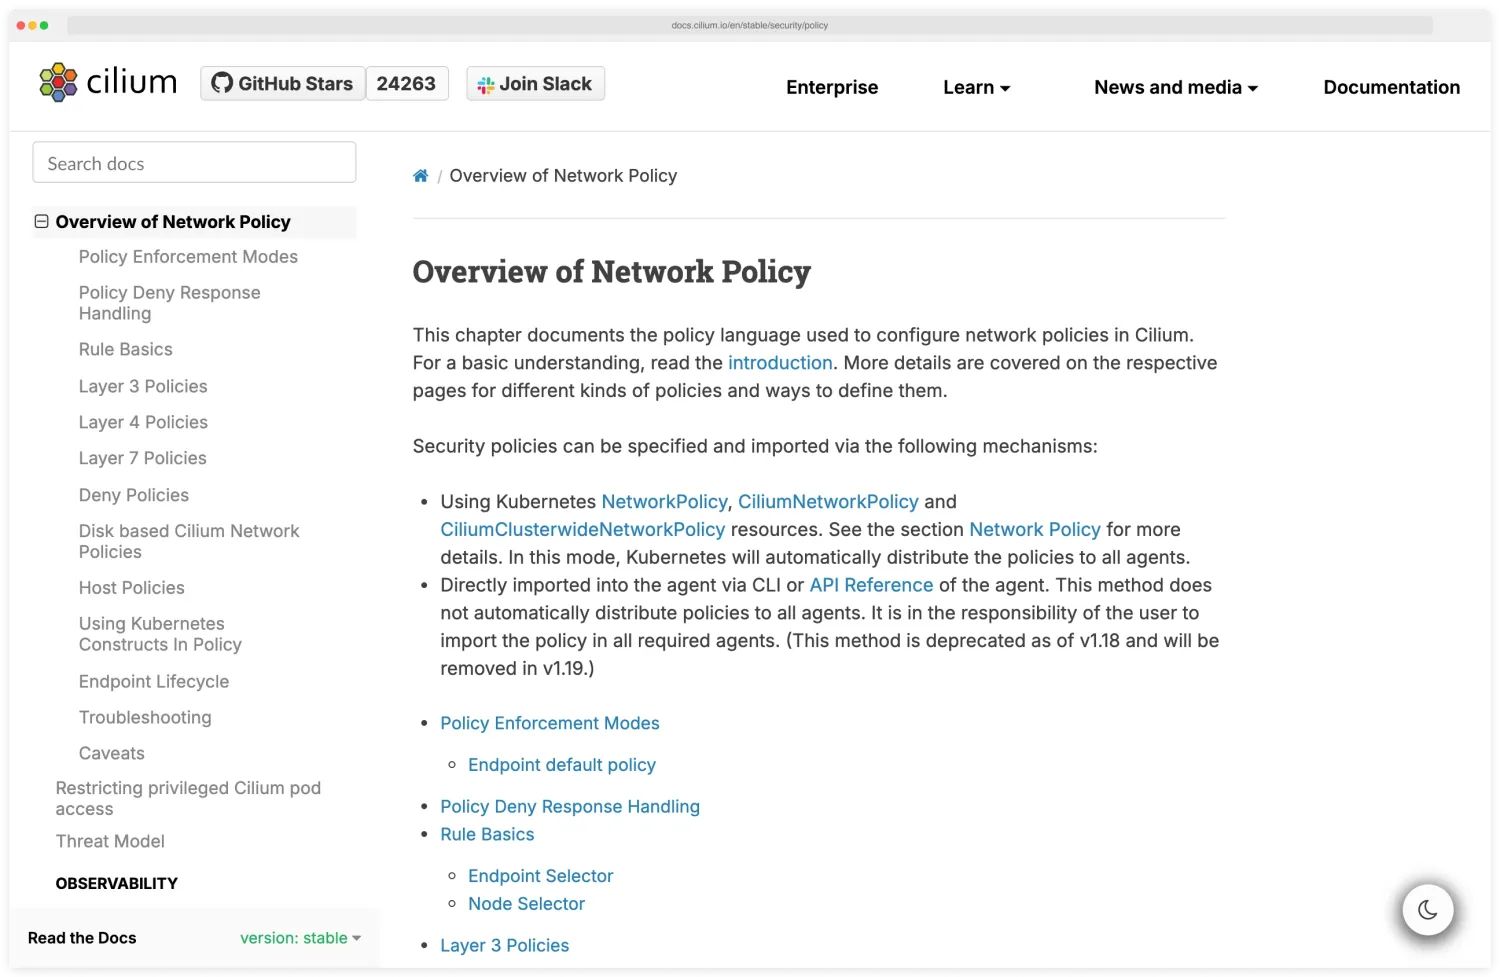This screenshot has height=977, width=1500.
Task: Open Deny Policies in sidebar
Action: pyautogui.click(x=134, y=495)
